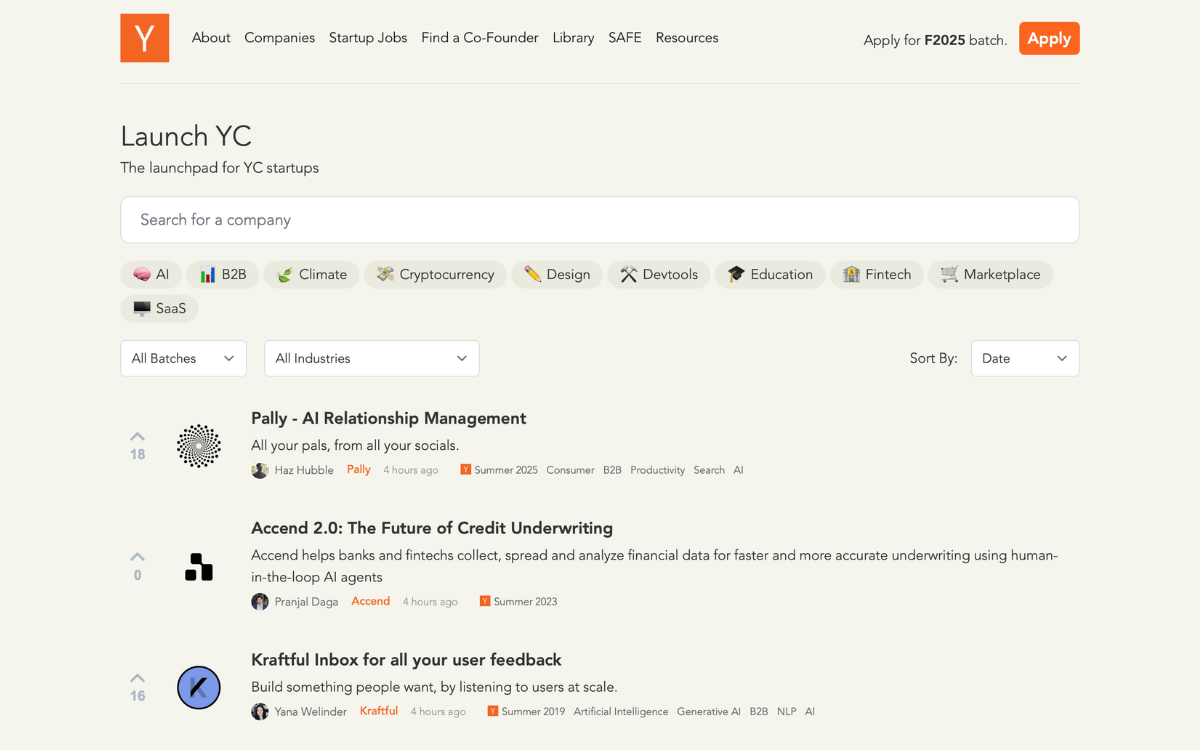
Task: Click Pranjal Daga's avatar picture
Action: tap(260, 602)
